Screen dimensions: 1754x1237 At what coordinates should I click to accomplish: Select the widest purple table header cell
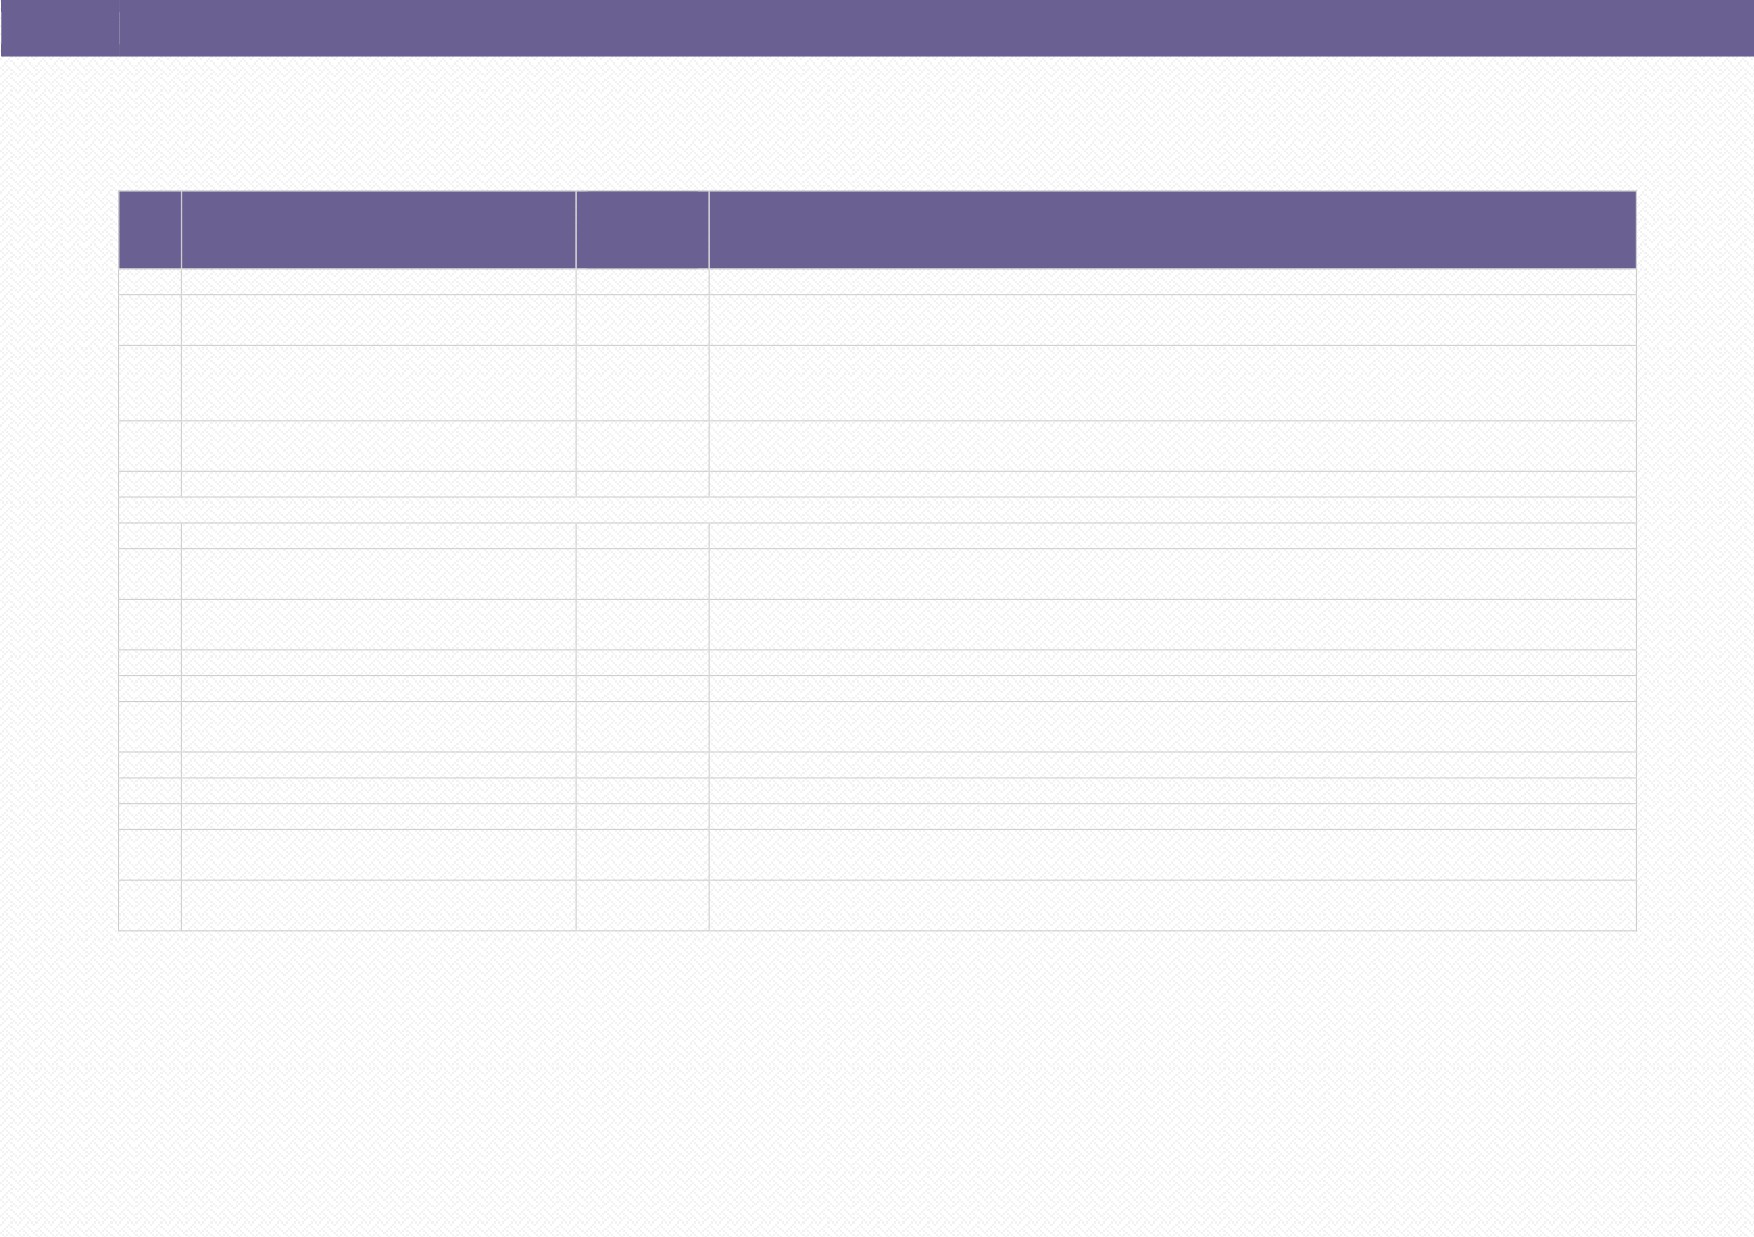[x=1172, y=229]
